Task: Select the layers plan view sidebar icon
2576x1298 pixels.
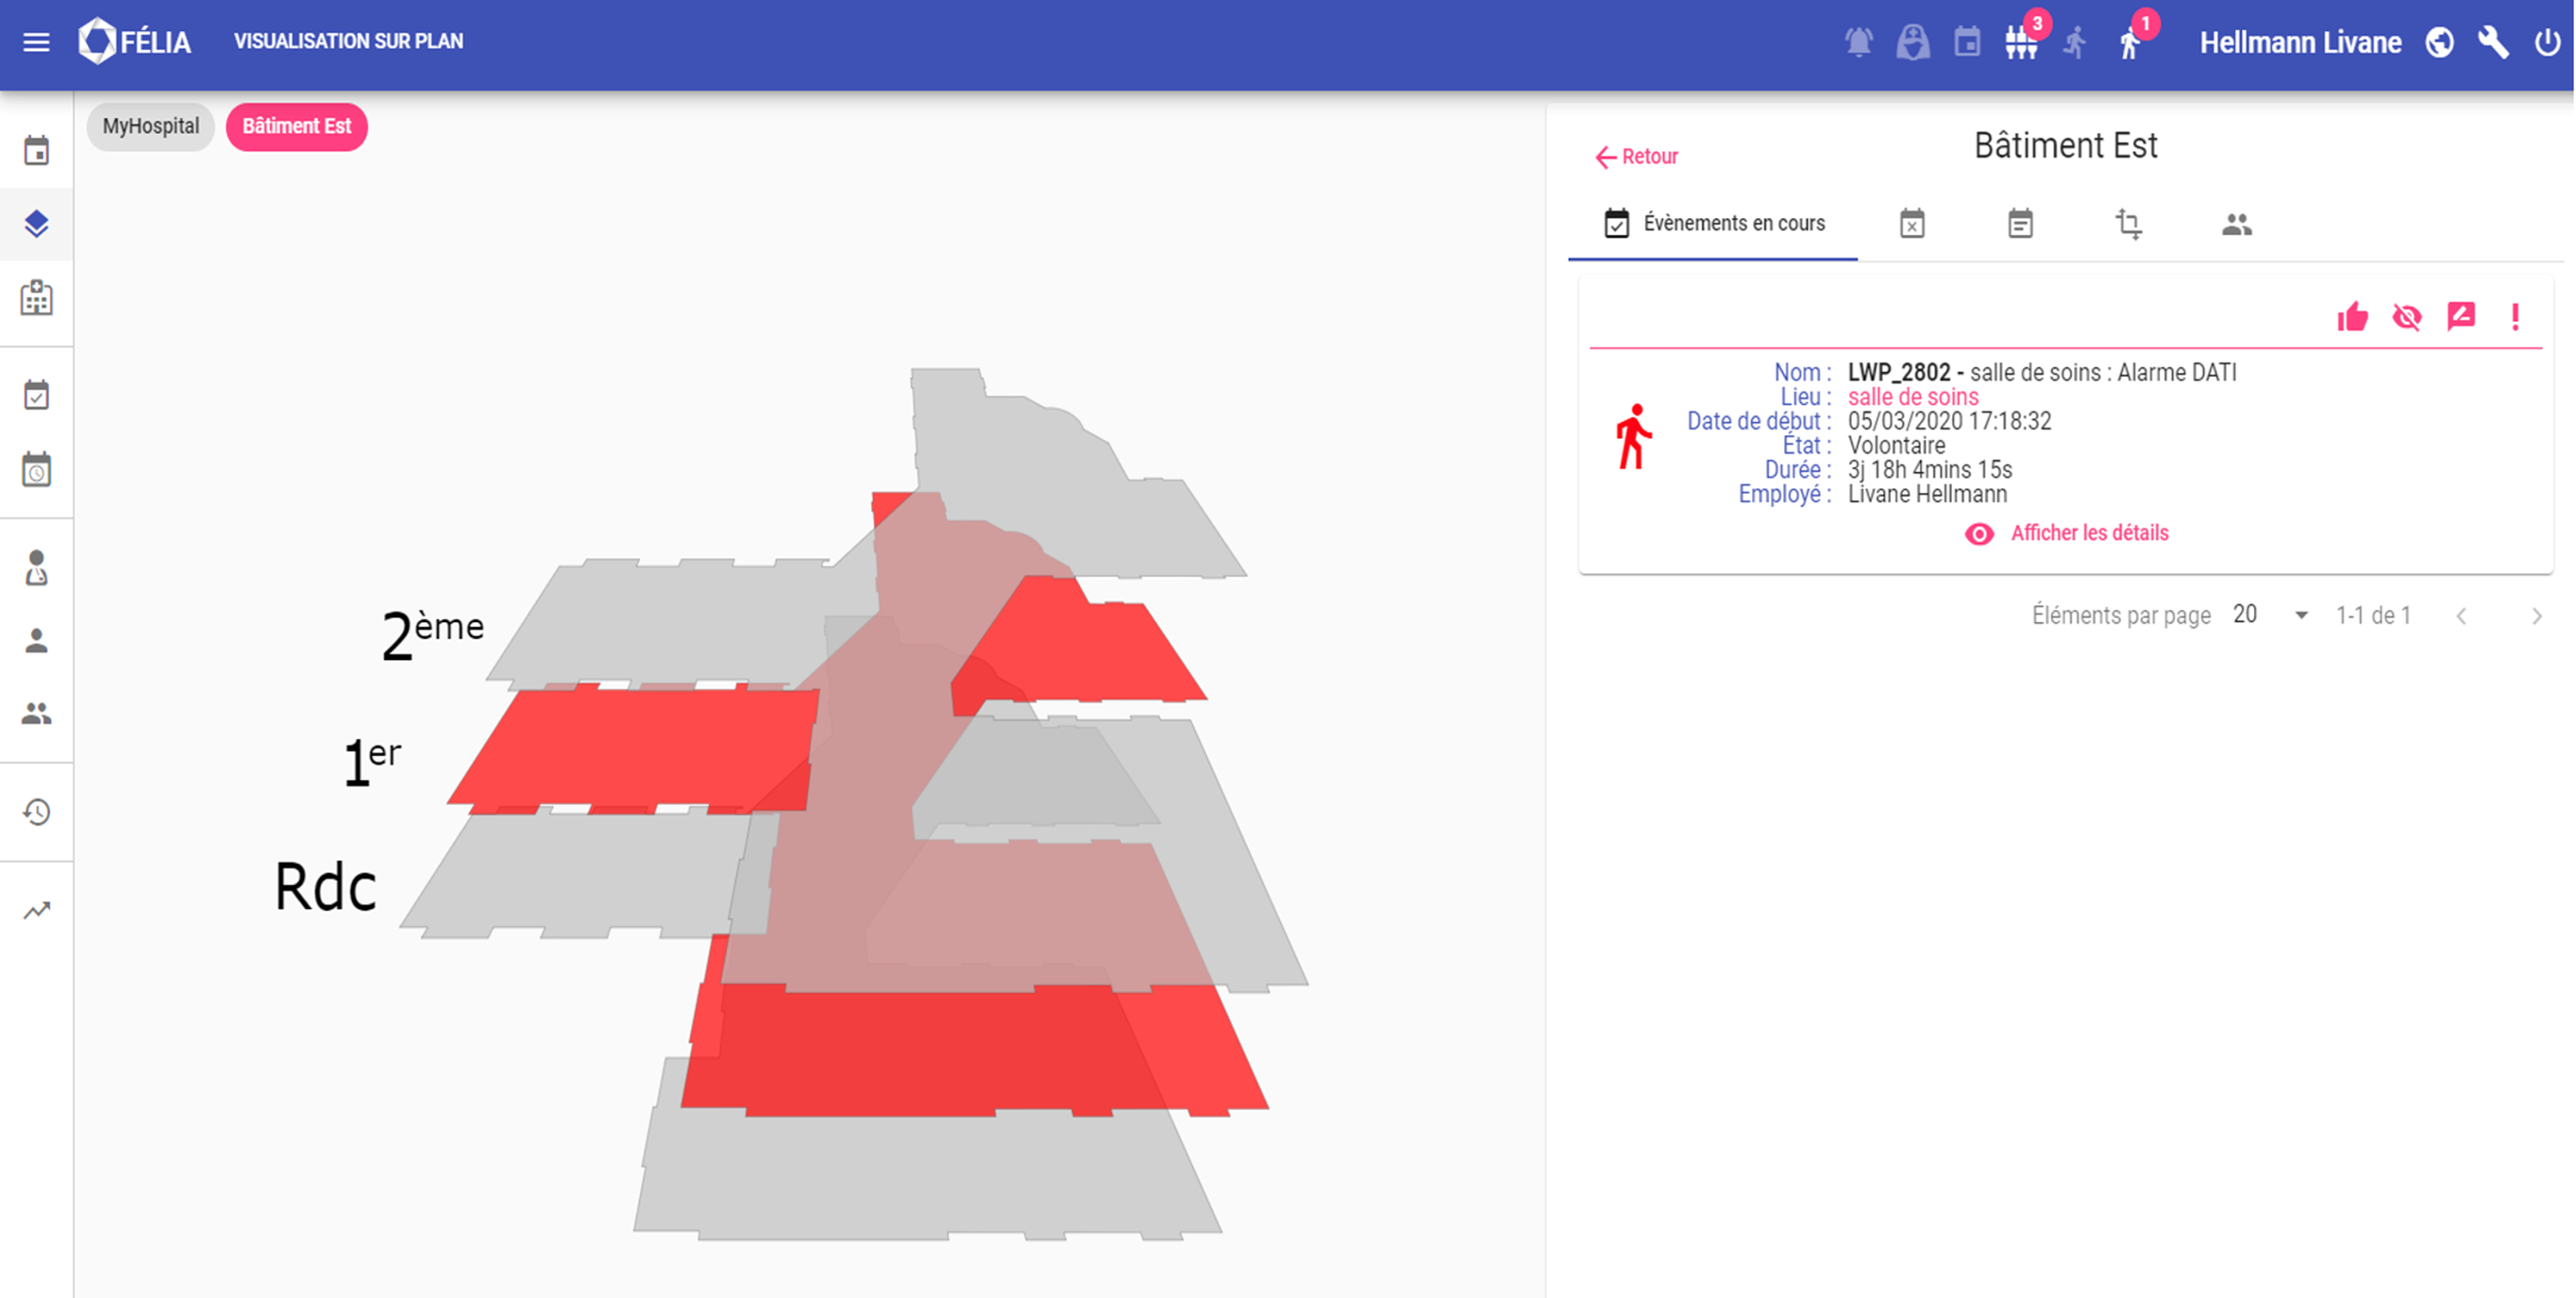Action: [x=37, y=224]
